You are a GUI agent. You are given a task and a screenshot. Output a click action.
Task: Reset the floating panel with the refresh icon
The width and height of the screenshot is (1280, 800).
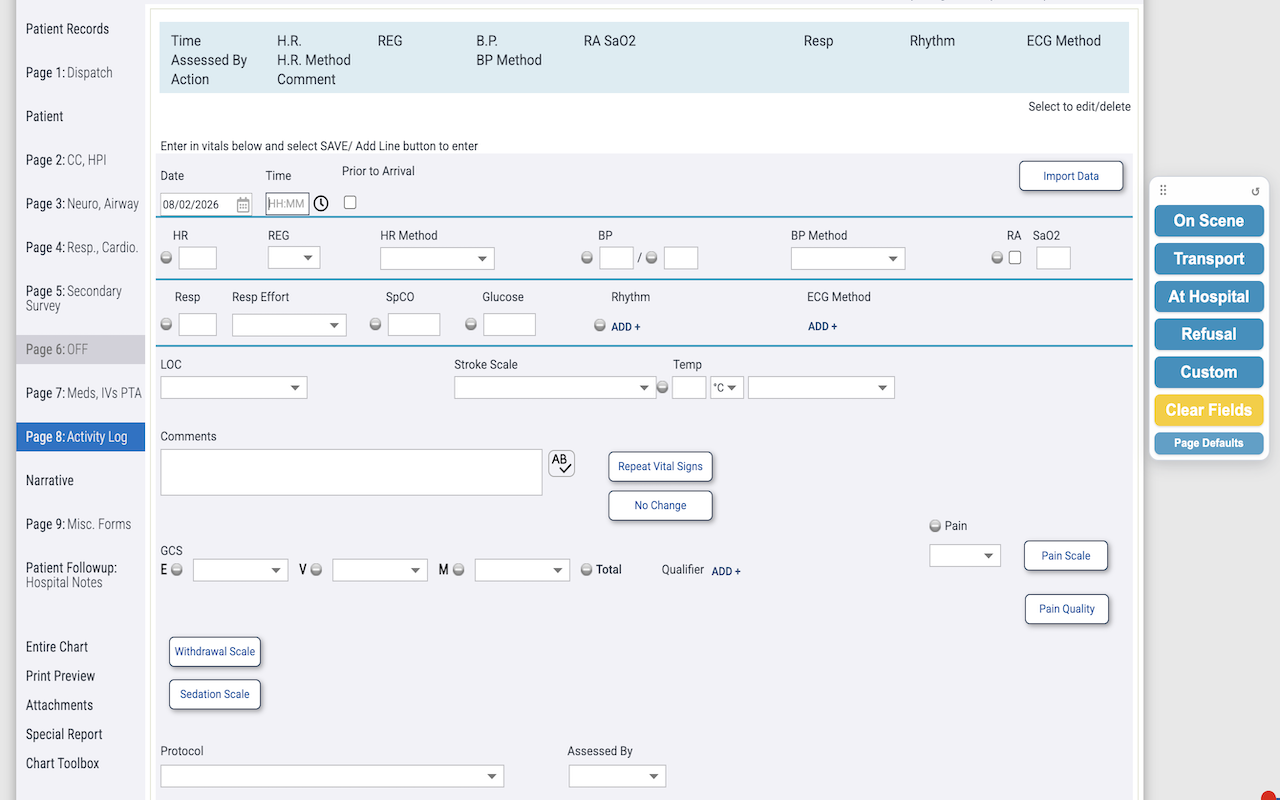point(1255,191)
